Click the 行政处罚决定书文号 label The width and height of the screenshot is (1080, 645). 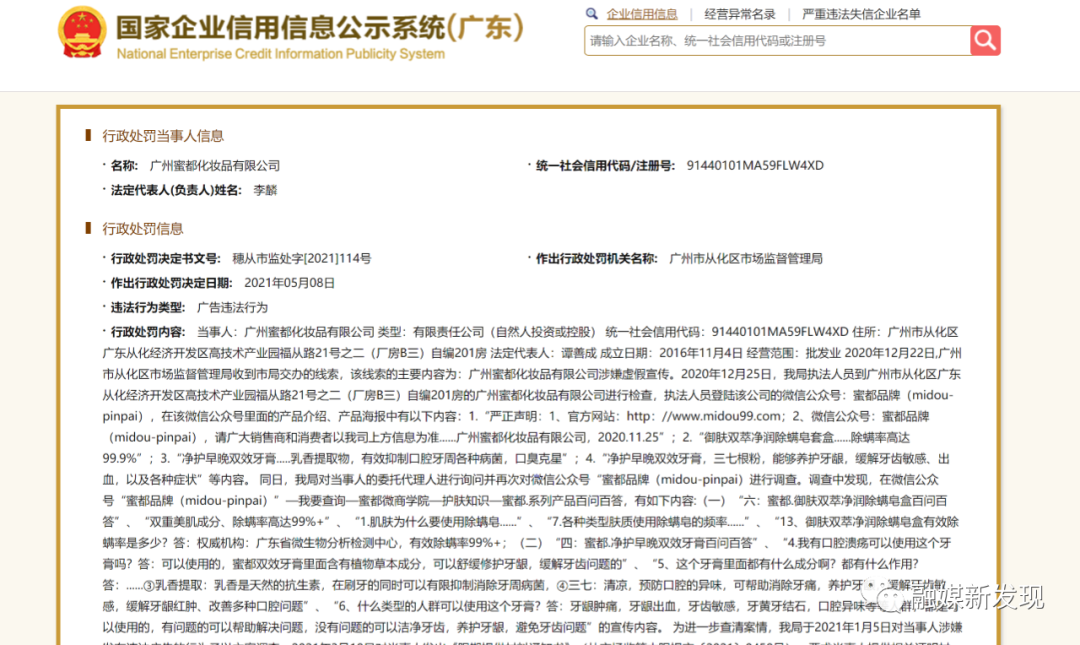[x=166, y=258]
